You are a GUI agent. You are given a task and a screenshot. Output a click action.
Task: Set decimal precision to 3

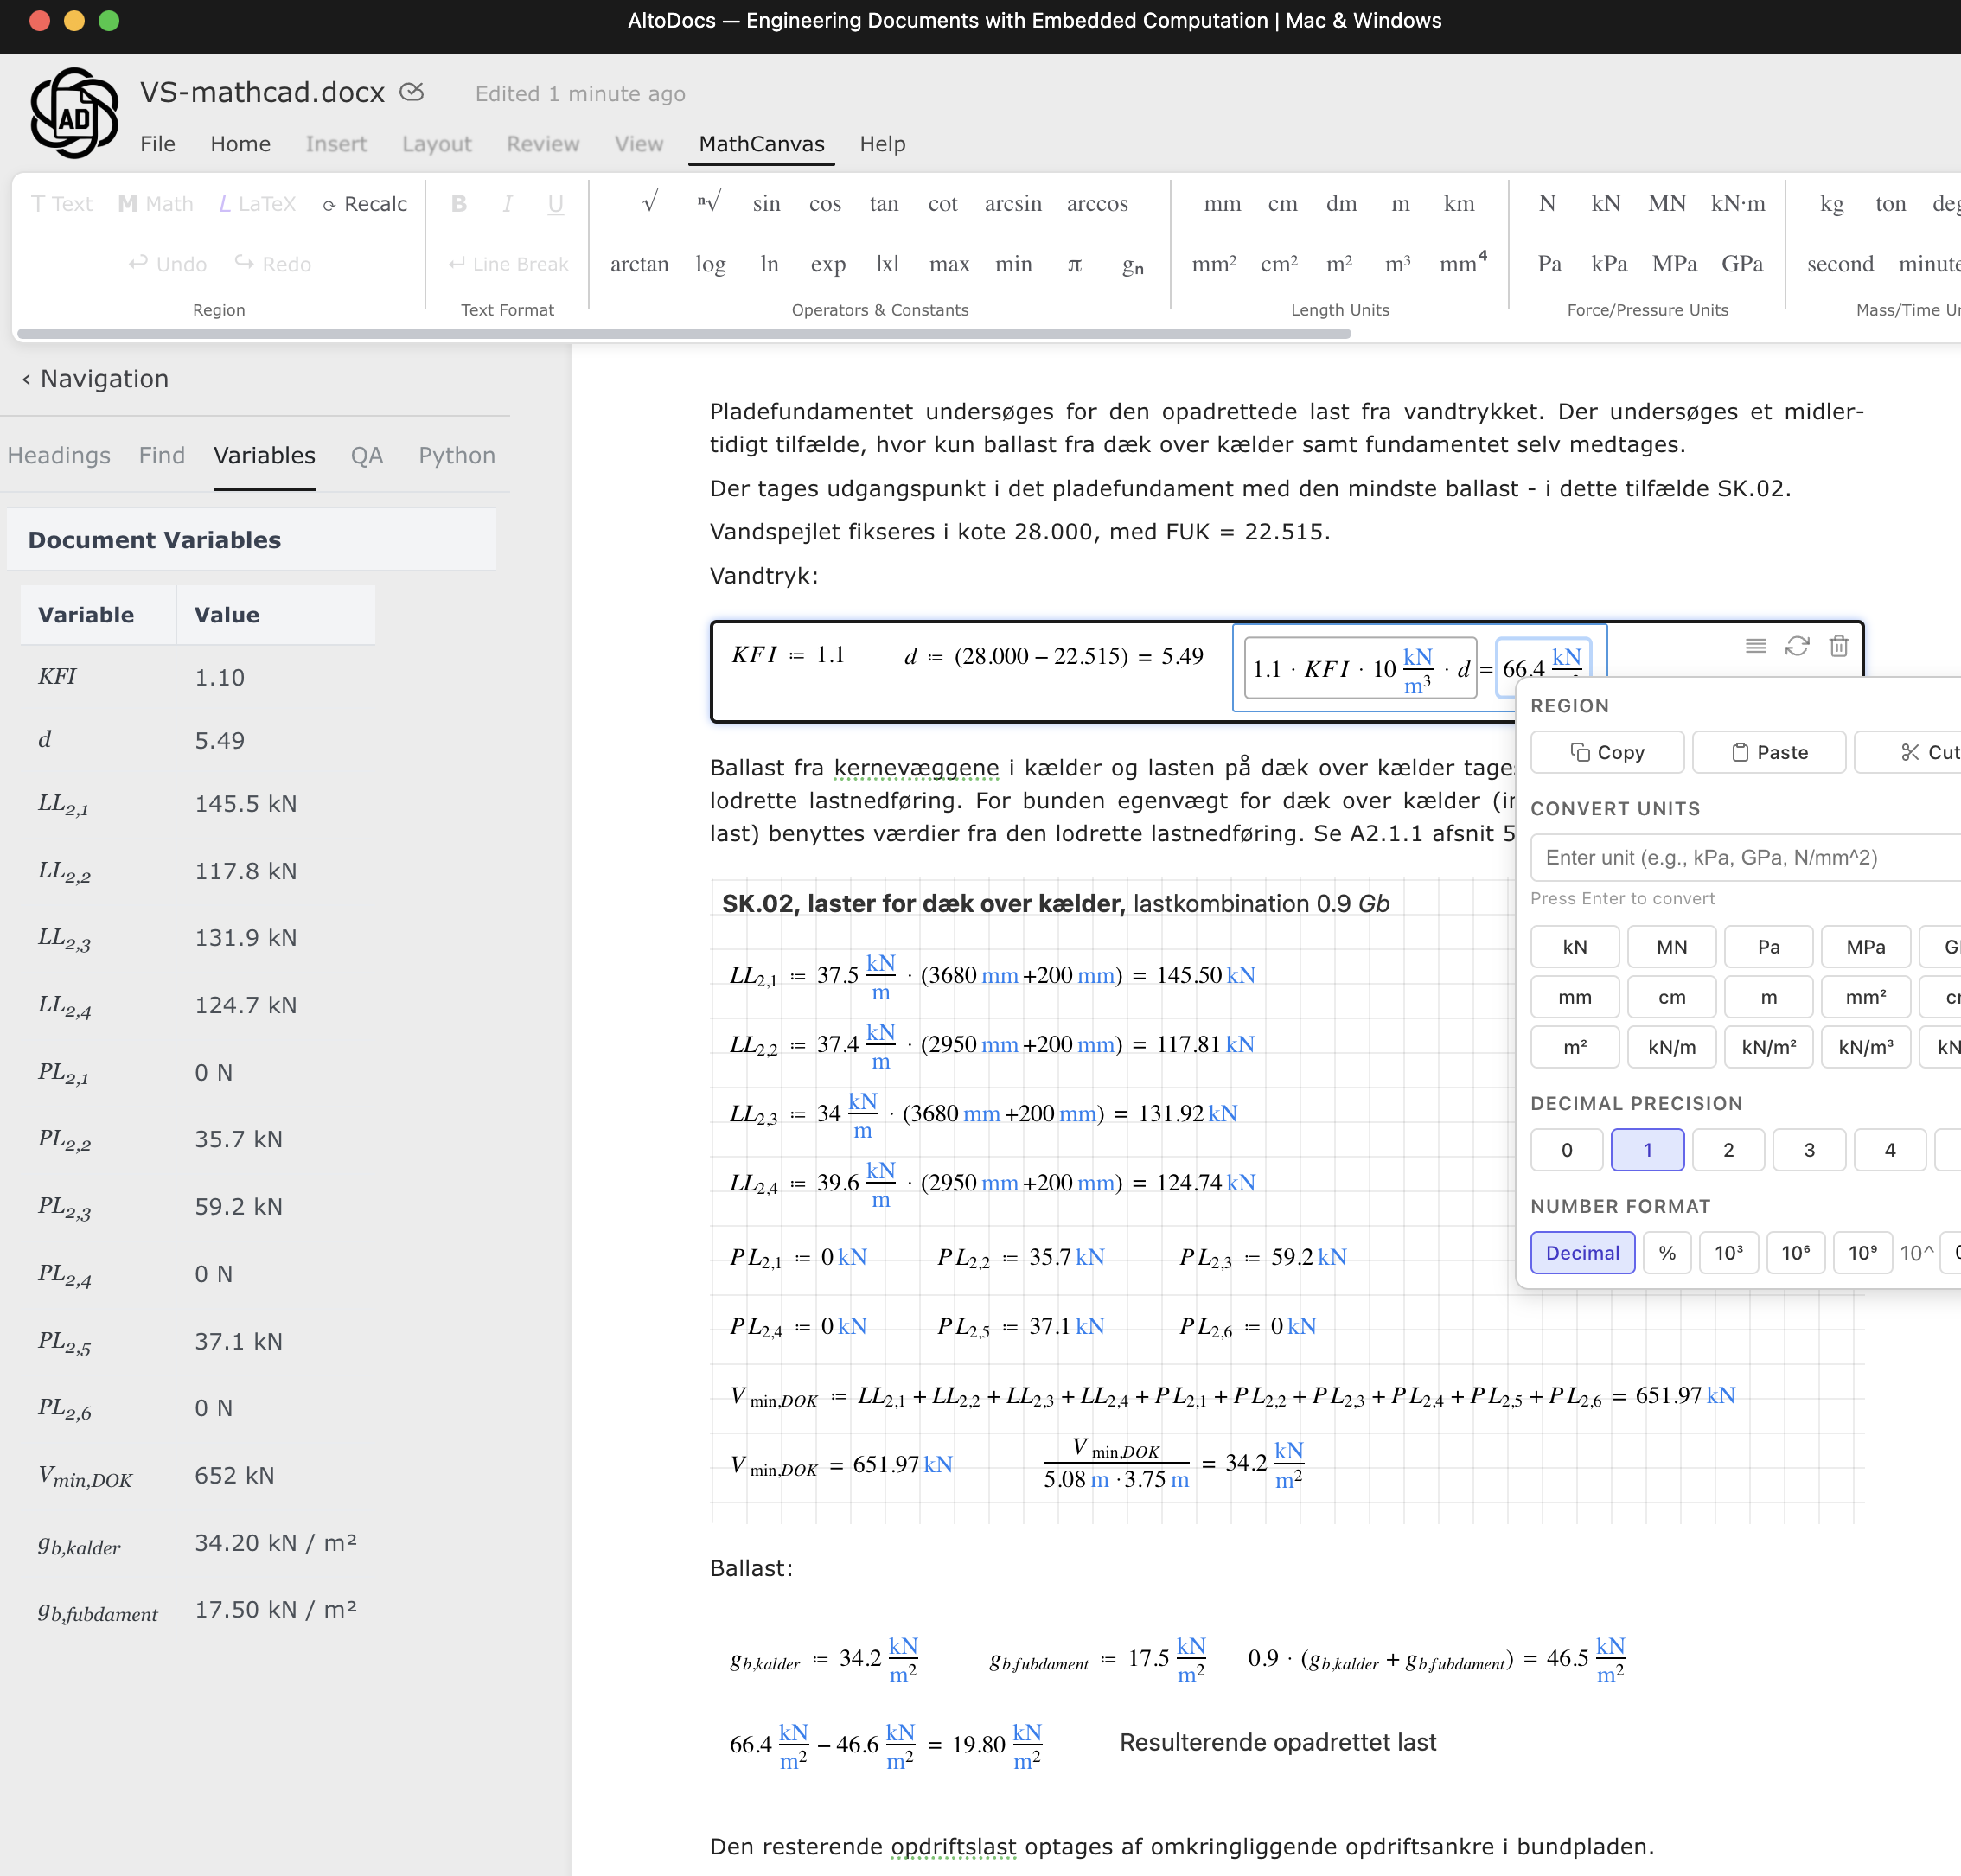(x=1809, y=1149)
